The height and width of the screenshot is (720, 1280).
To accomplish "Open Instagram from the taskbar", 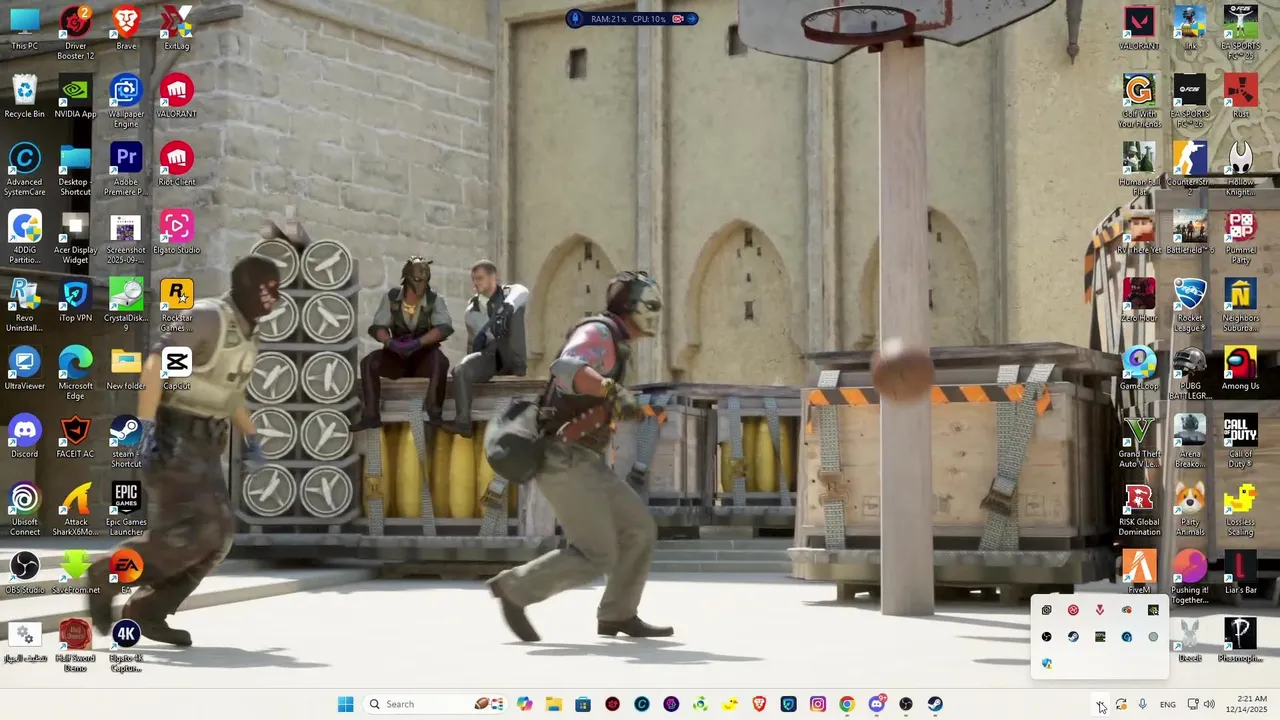I will pos(817,704).
